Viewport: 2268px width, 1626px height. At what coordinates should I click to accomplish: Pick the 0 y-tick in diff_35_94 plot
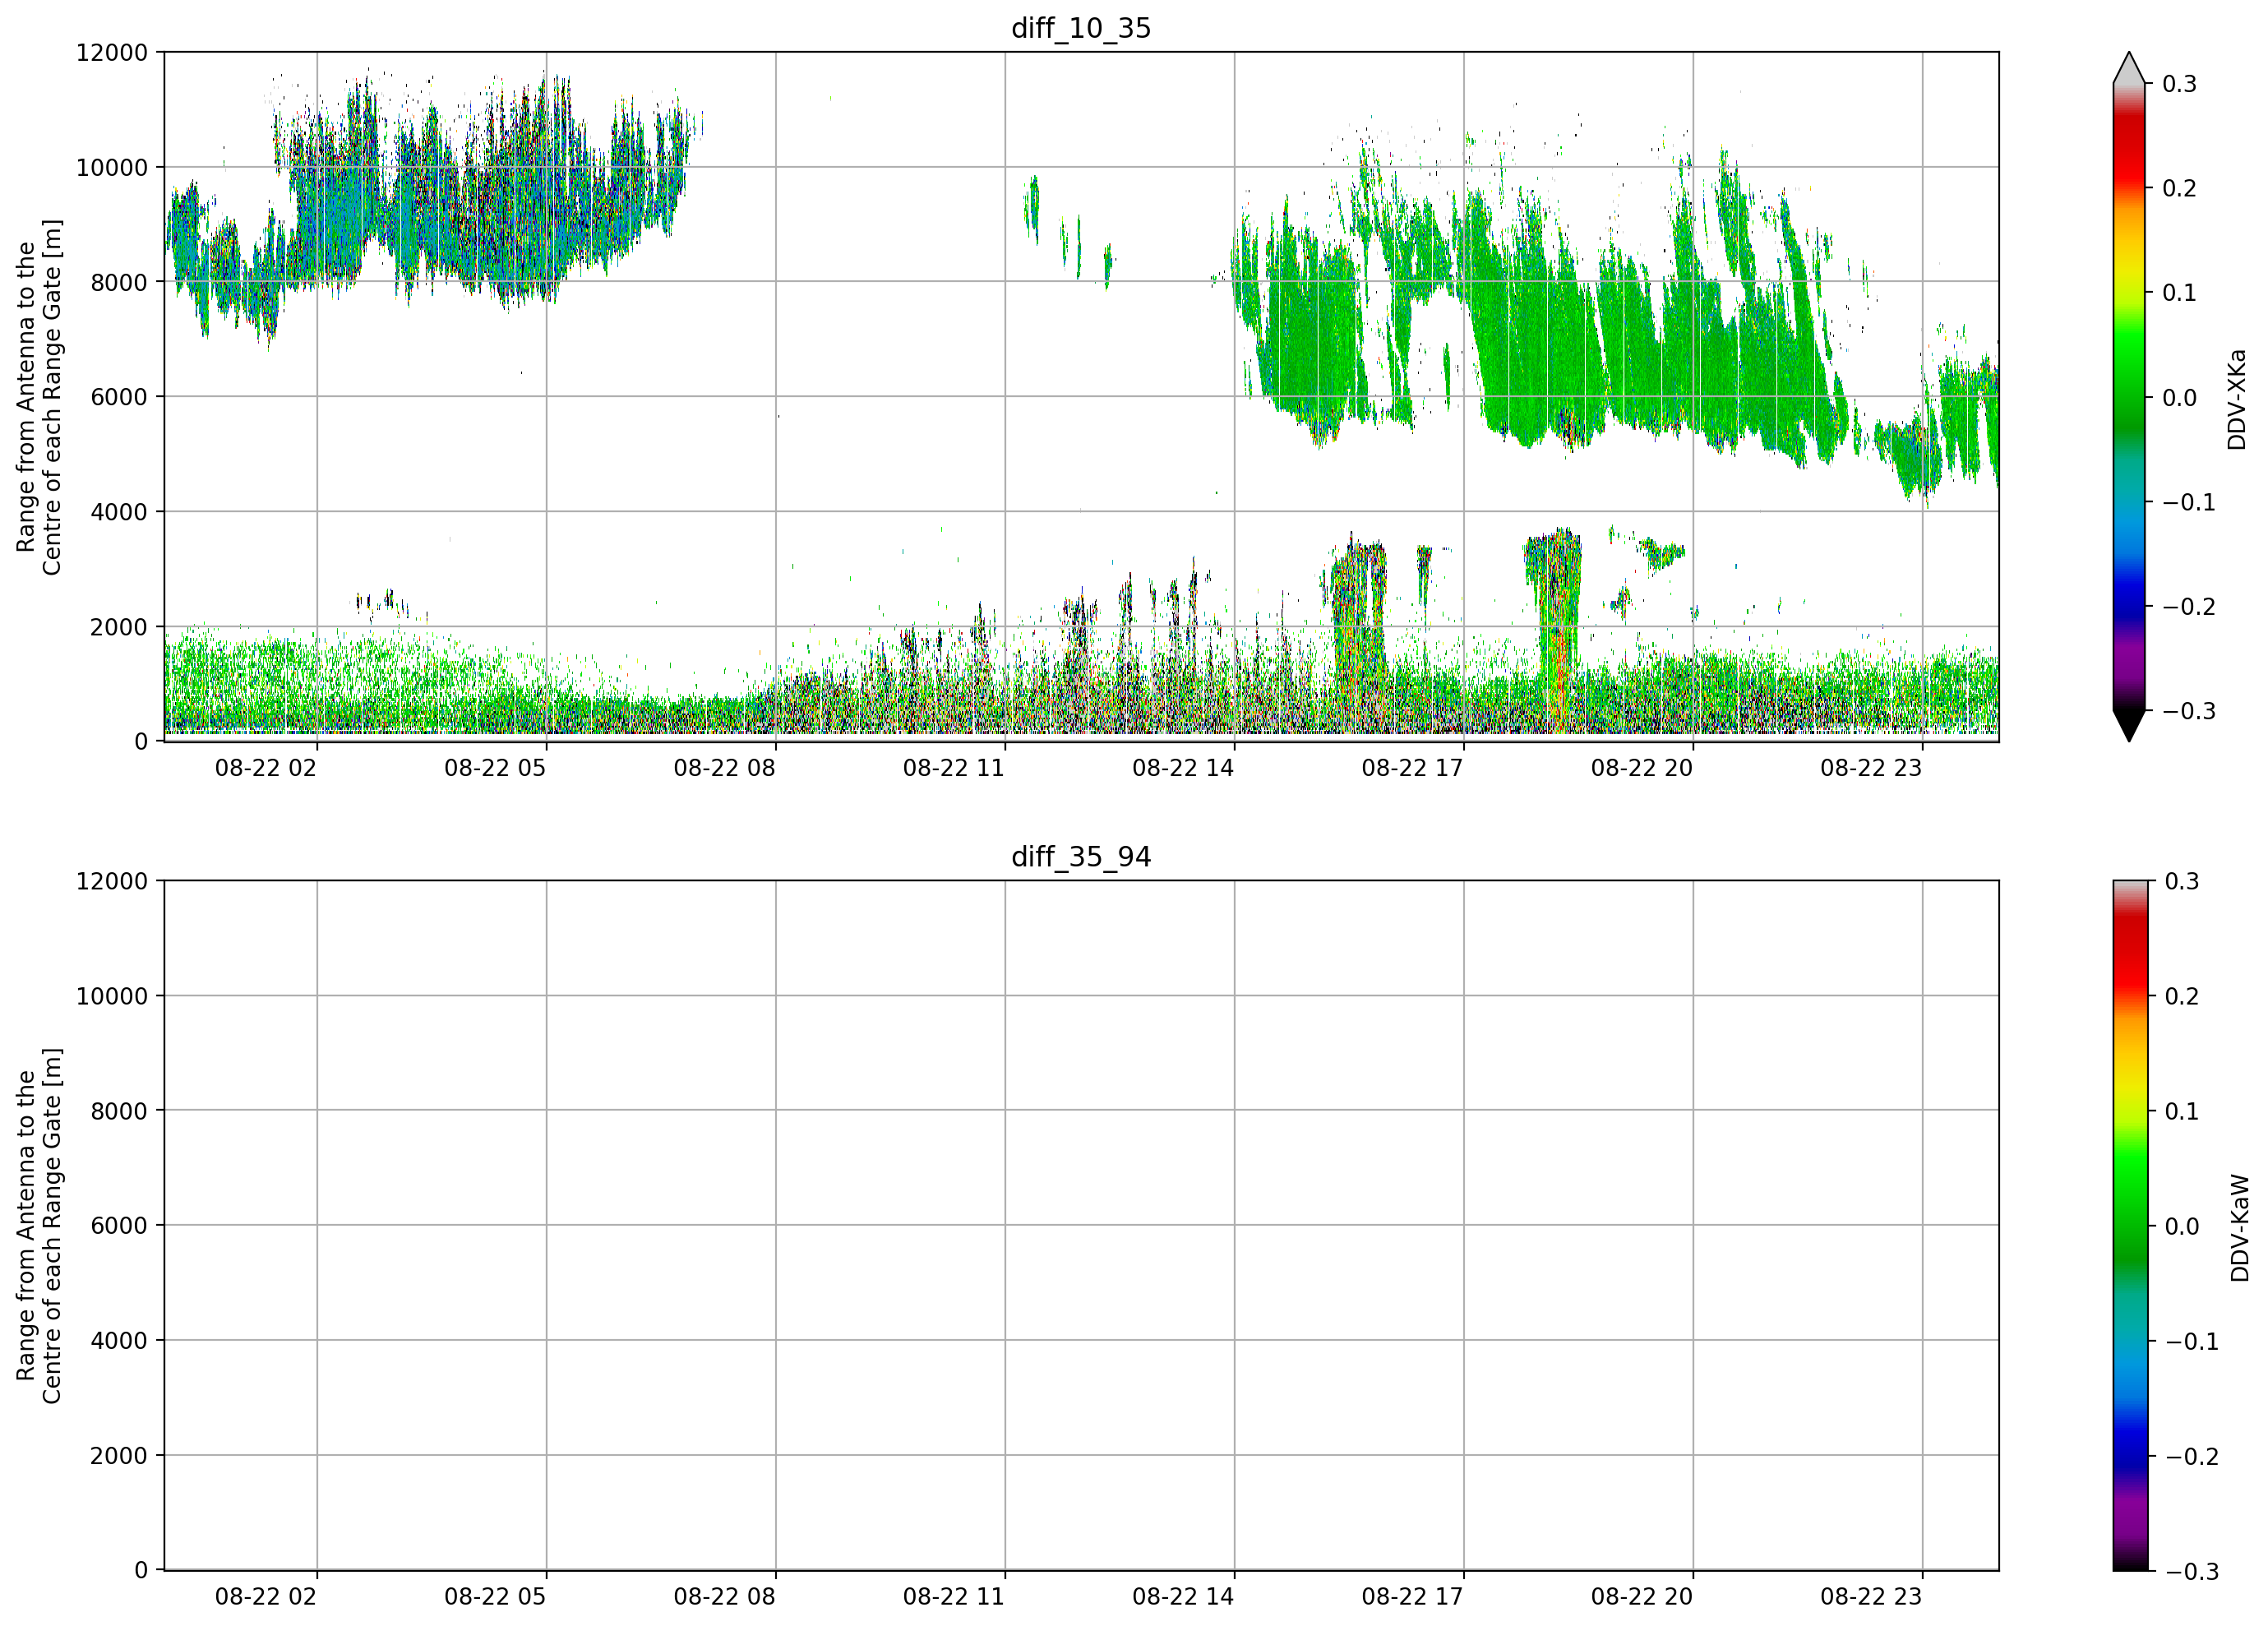[x=141, y=1571]
